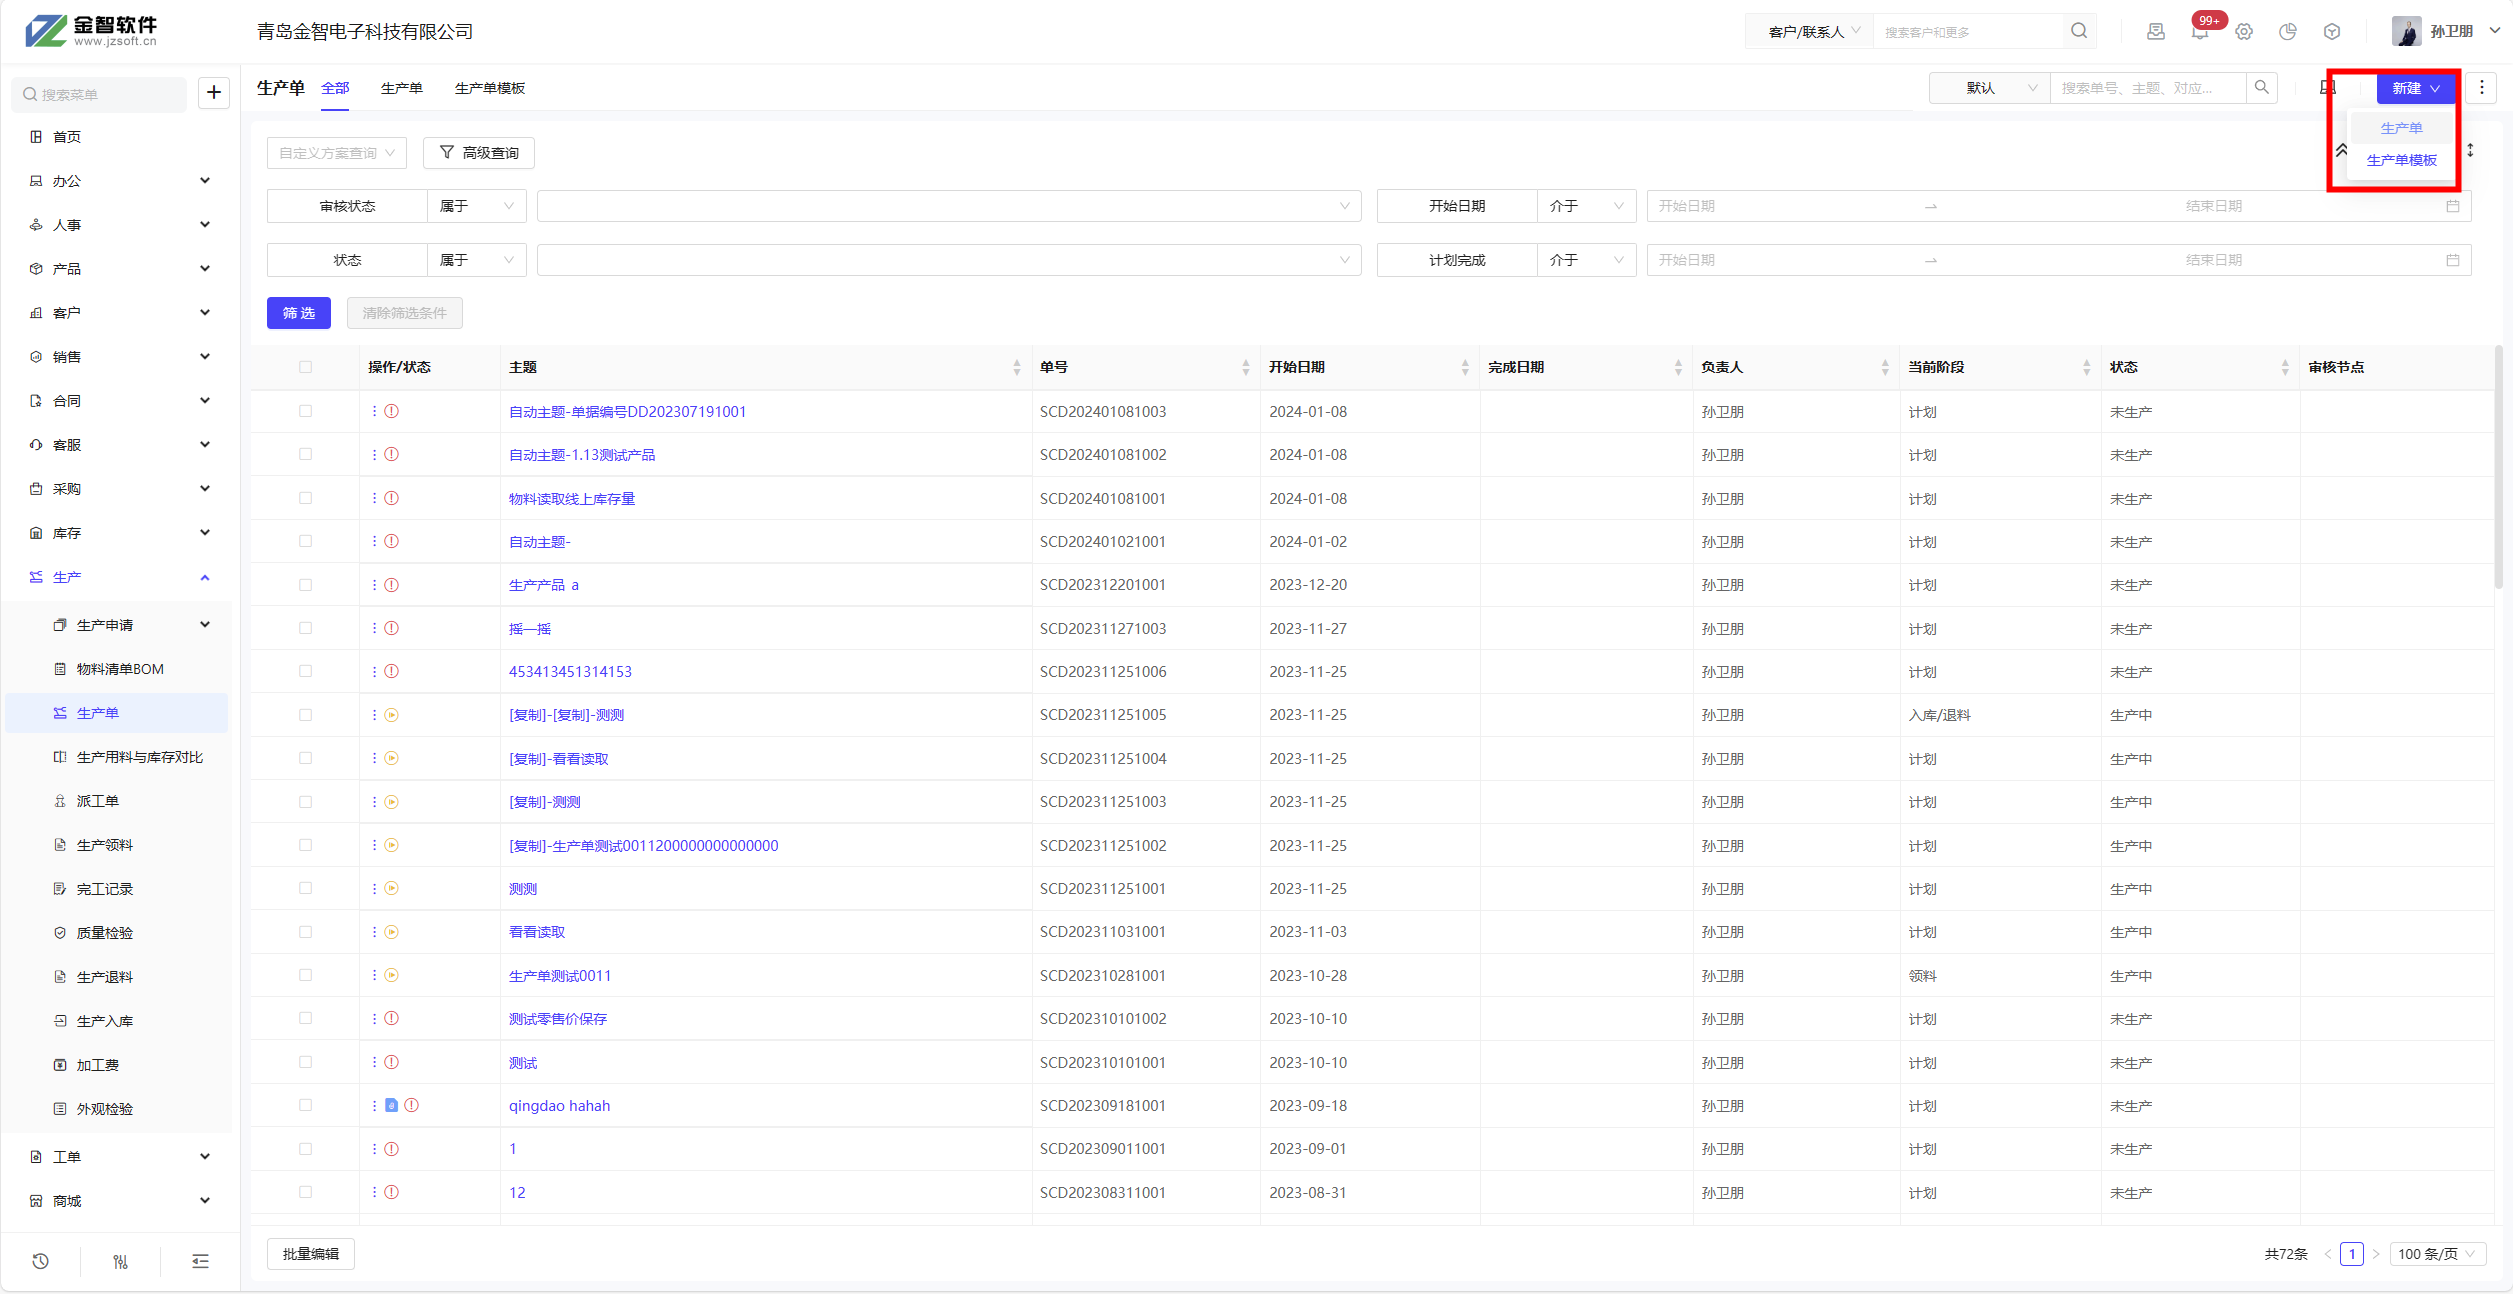Open the 100 条/页 page size dropdown
Viewport: 2513px width, 1294px height.
[x=2438, y=1253]
